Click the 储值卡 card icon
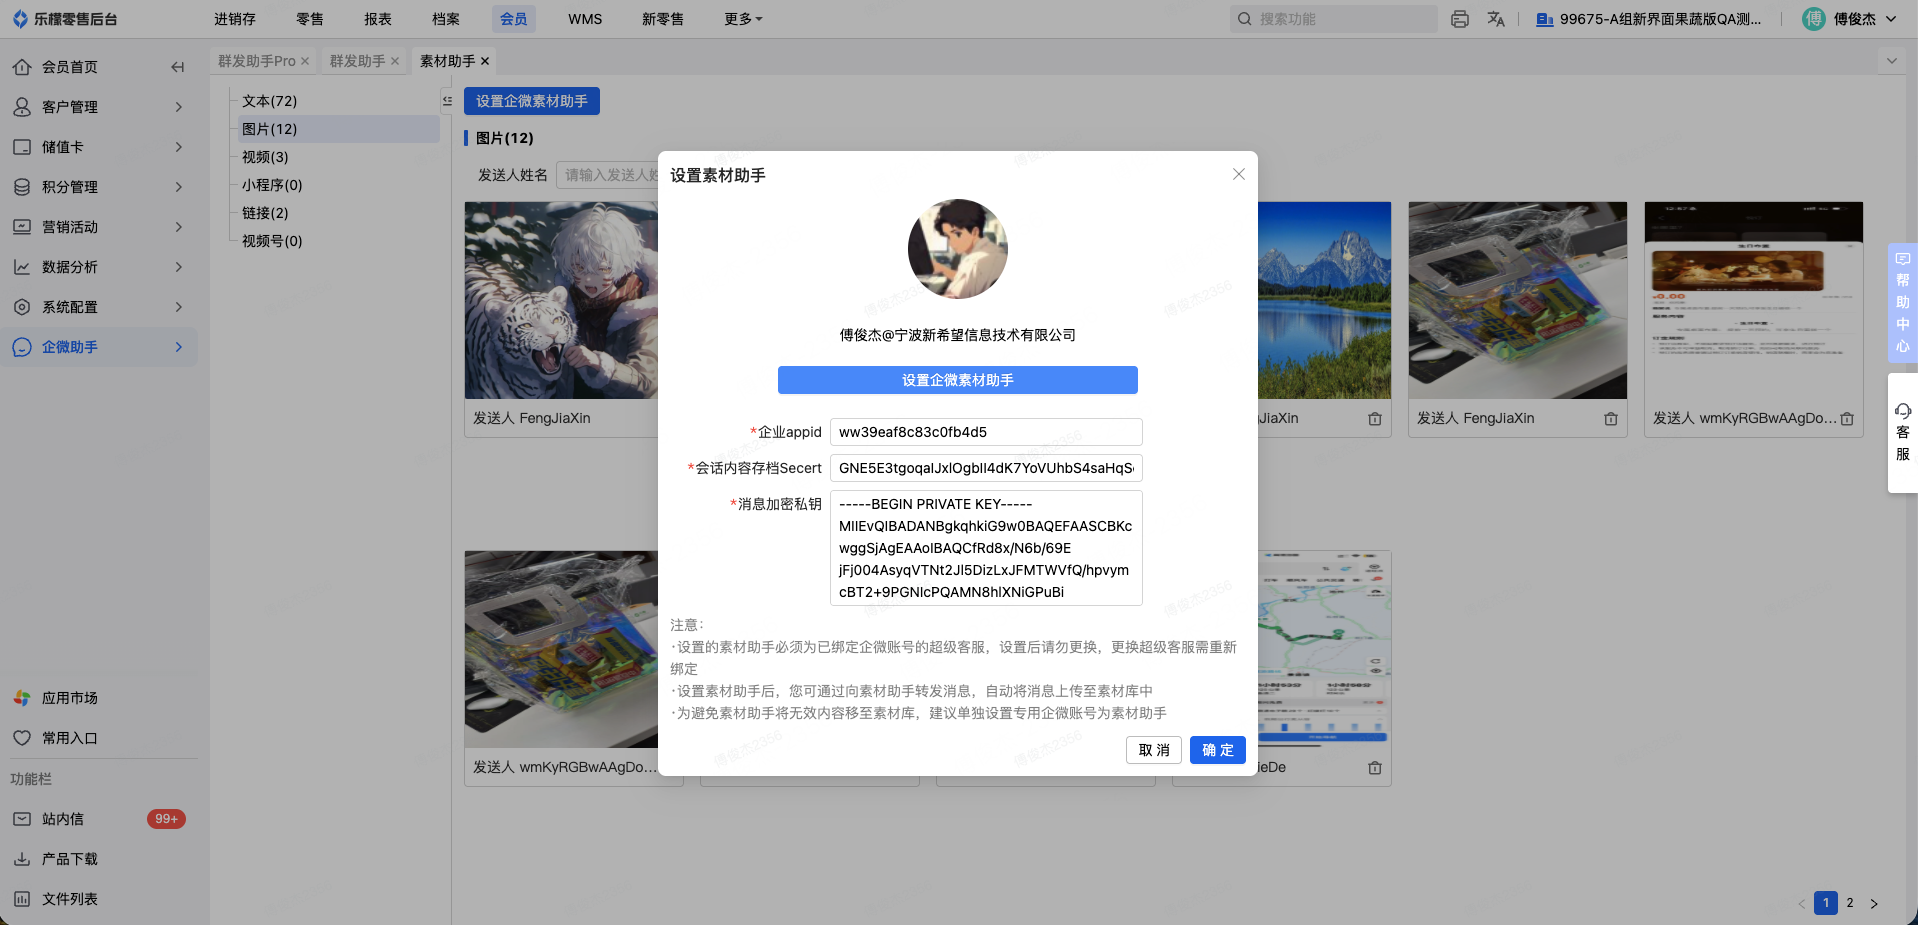 [x=22, y=147]
